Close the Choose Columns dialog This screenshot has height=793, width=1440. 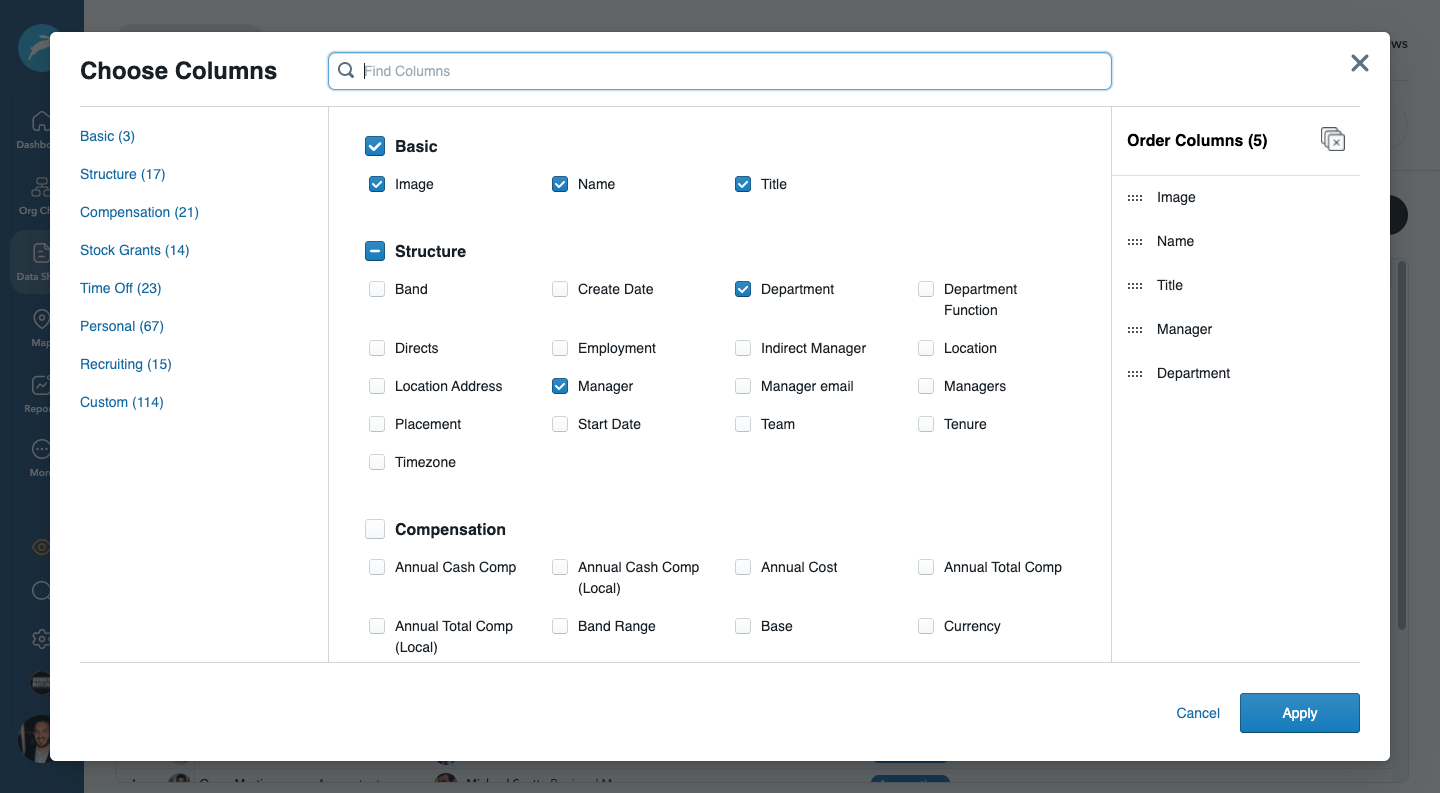tap(1359, 64)
